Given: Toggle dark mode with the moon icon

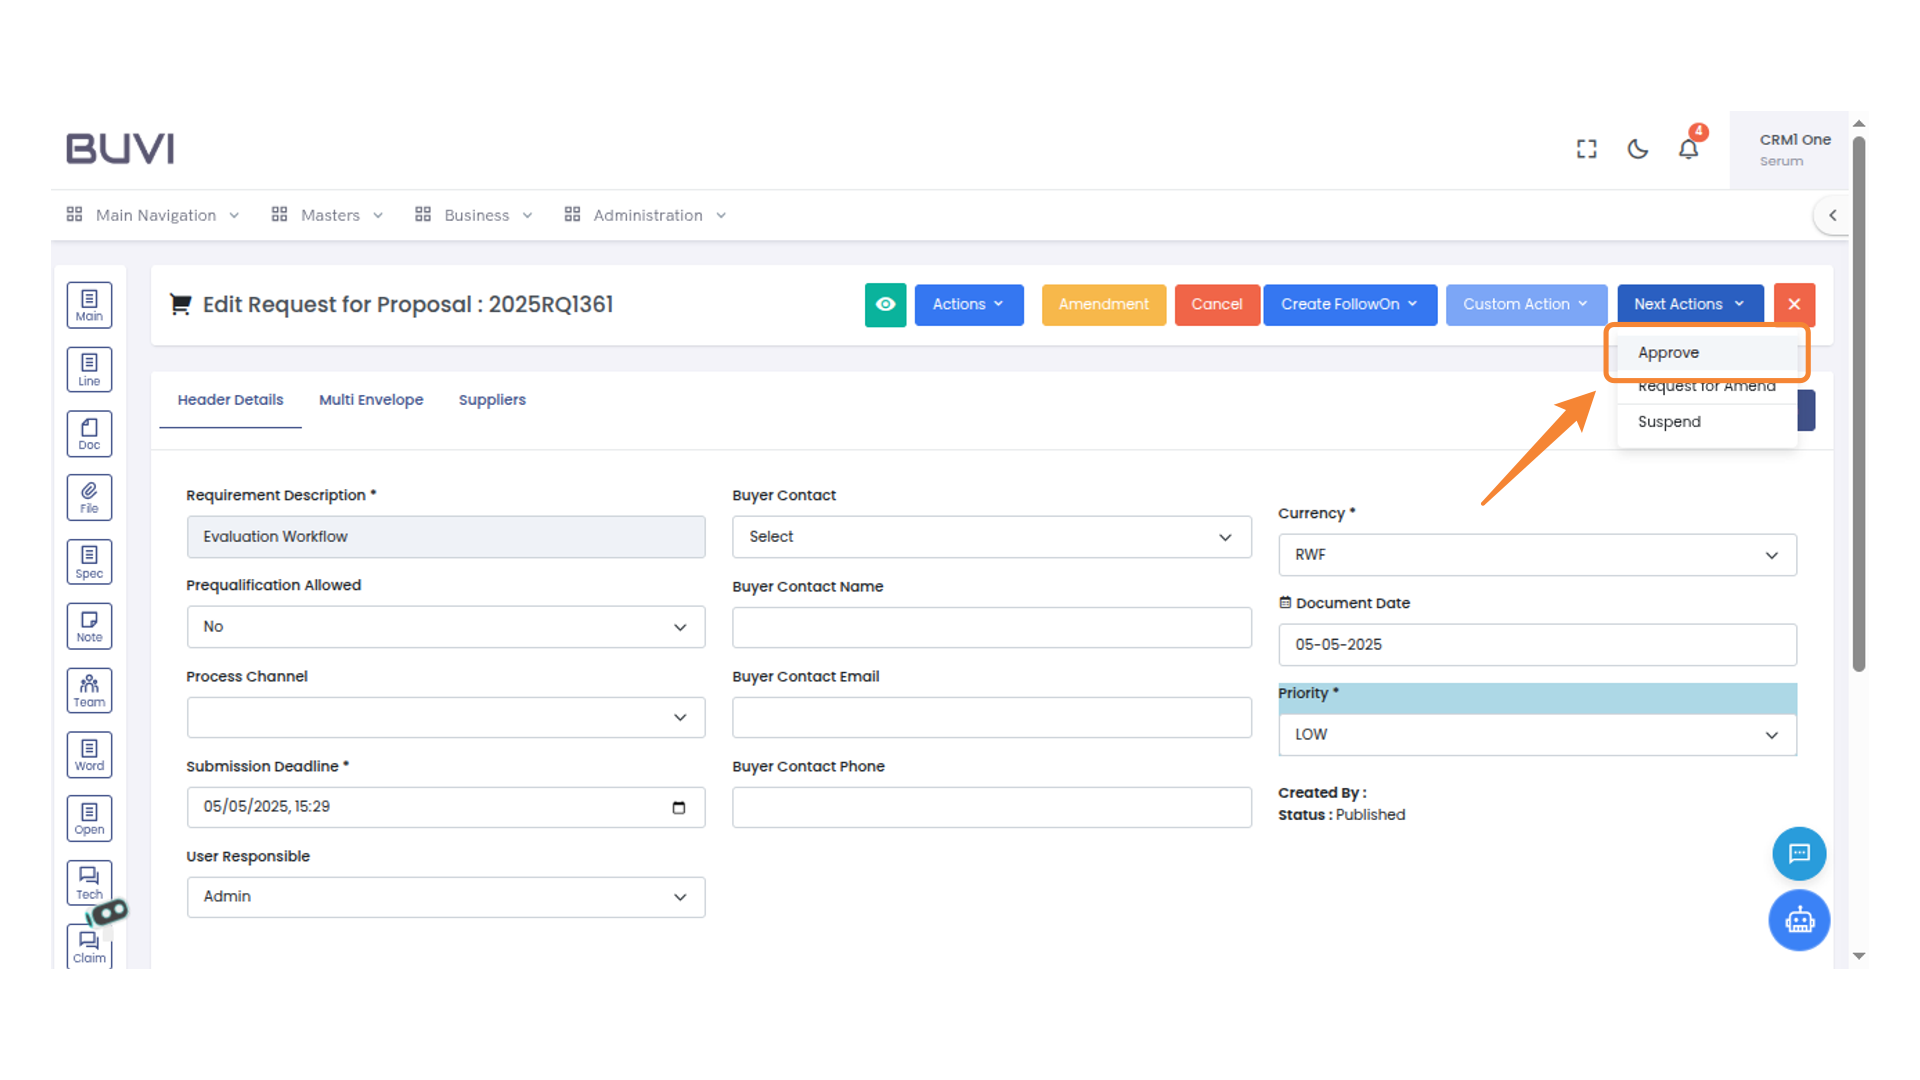Looking at the screenshot, I should point(1637,149).
